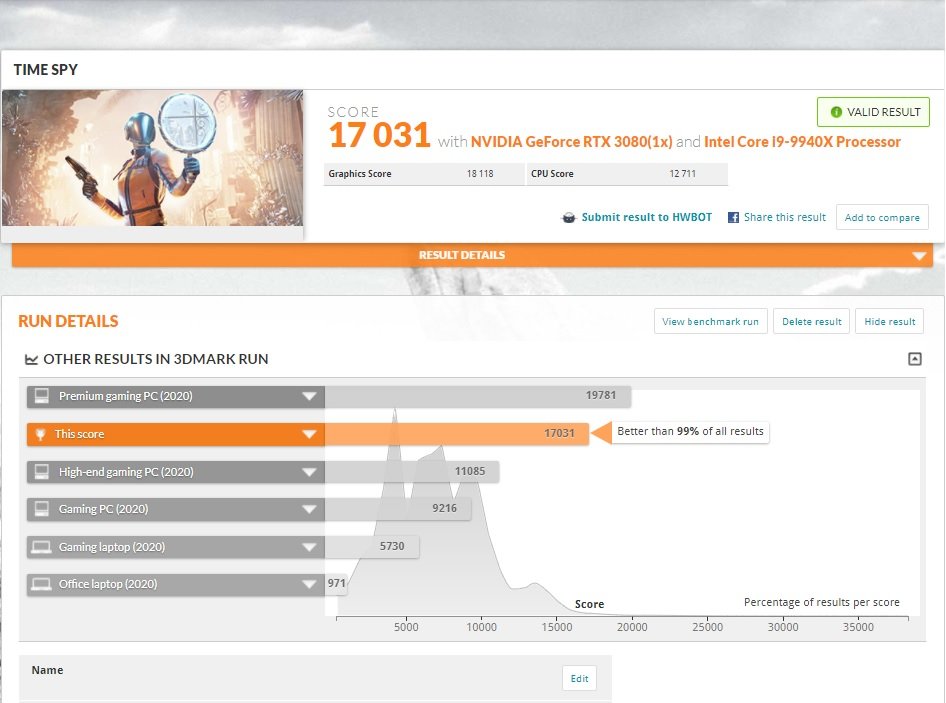Image resolution: width=946 pixels, height=703 pixels.
Task: Expand the Gaming PC (2020) dropdown arrow
Action: (309, 509)
